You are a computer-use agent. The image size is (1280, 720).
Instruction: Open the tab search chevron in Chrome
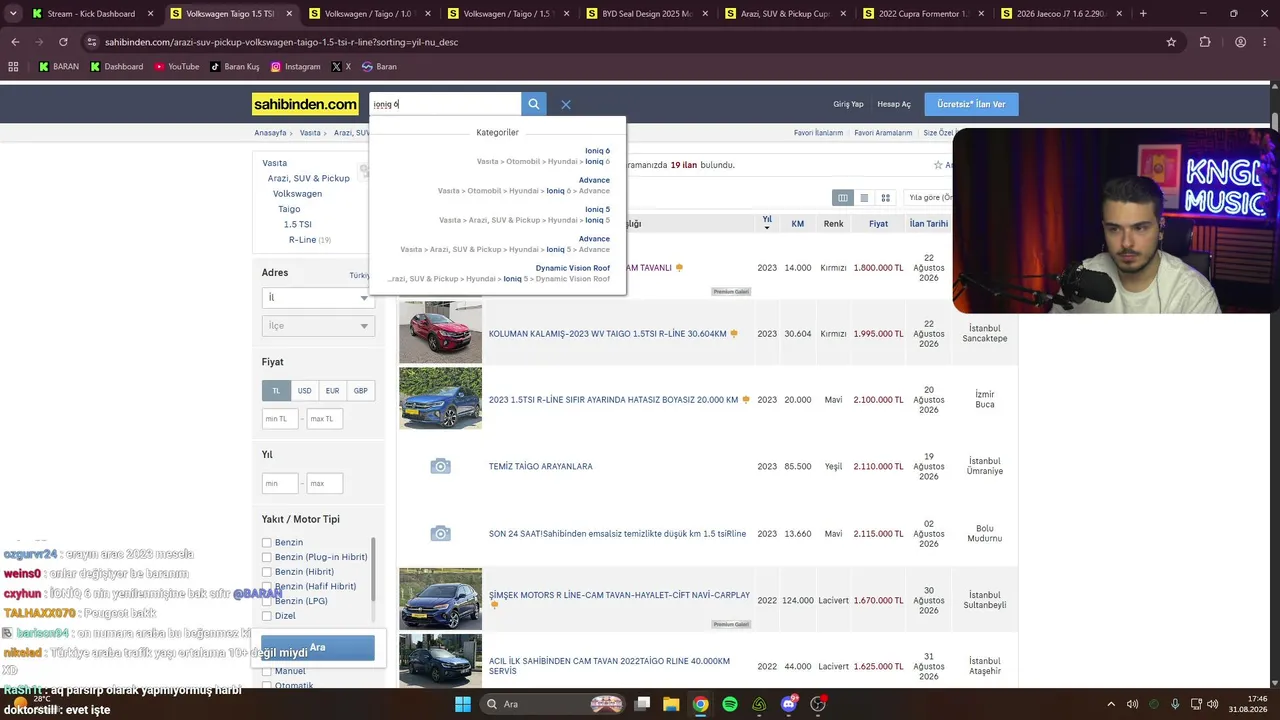pyautogui.click(x=13, y=14)
